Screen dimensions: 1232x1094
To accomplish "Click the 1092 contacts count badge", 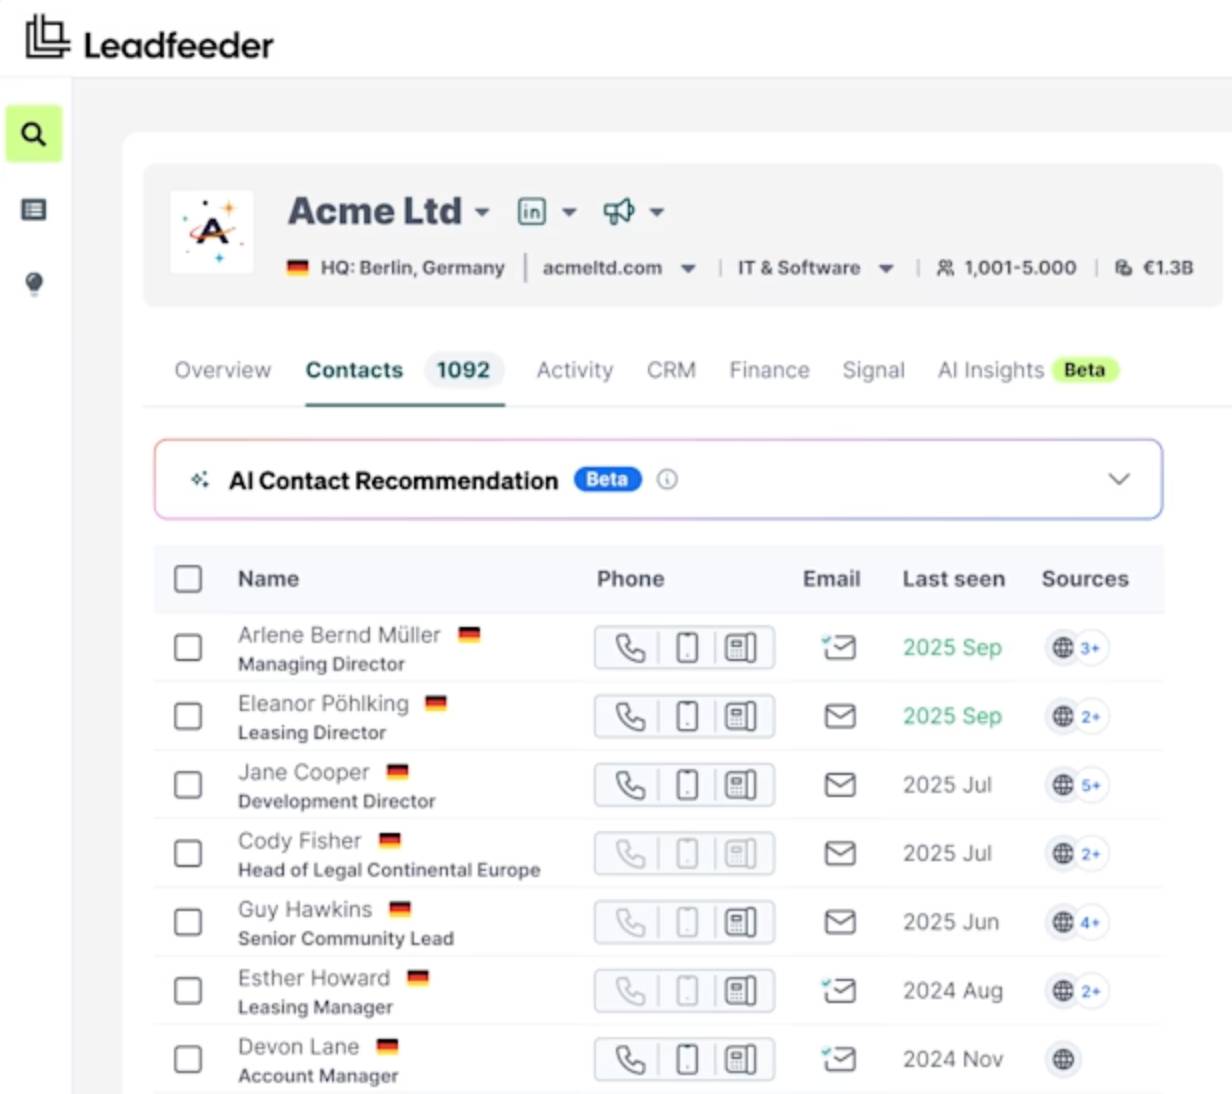I will tap(463, 370).
